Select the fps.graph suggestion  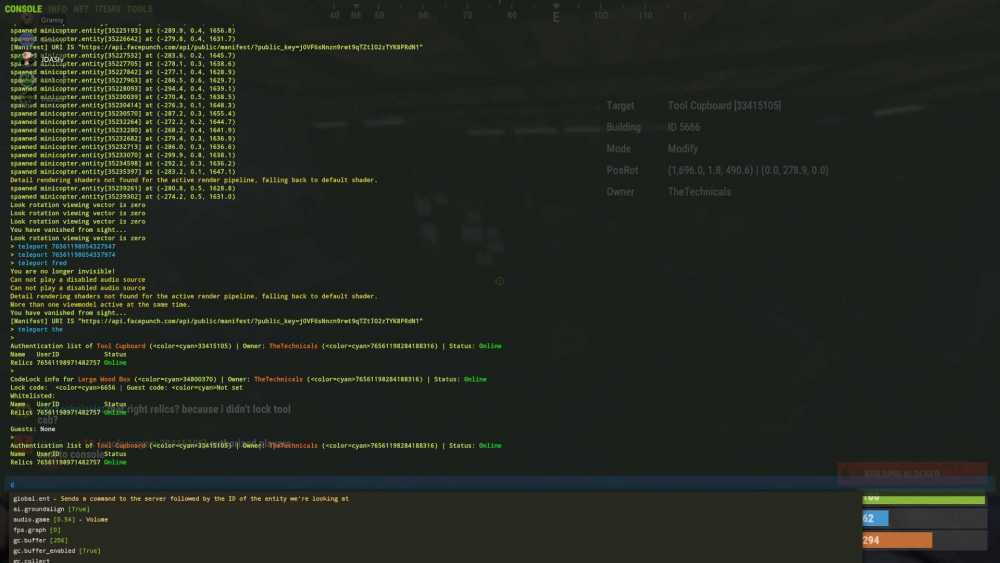(x=37, y=530)
